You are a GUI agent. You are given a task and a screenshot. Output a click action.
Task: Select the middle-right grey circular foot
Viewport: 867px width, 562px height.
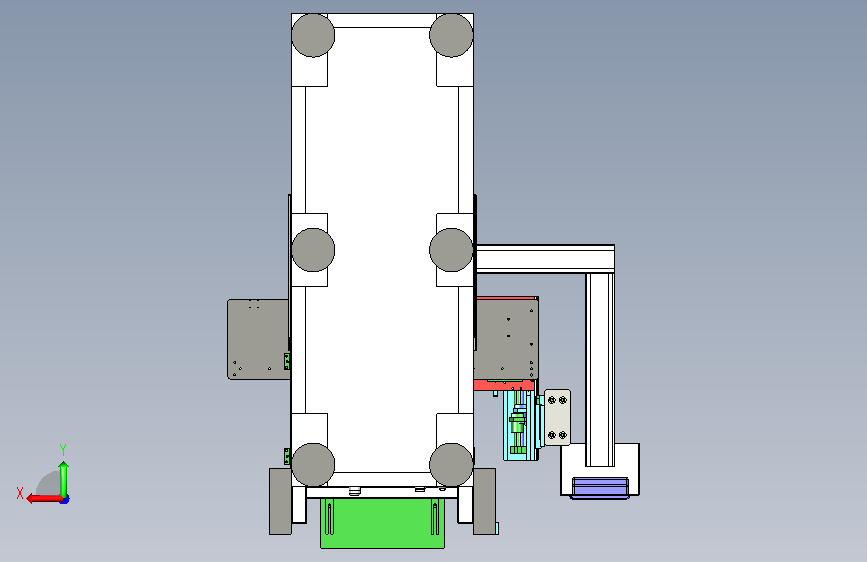point(451,250)
